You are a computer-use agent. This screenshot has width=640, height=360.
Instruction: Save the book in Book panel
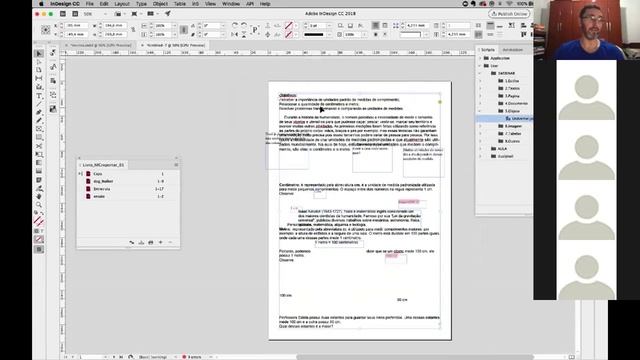pos(141,242)
